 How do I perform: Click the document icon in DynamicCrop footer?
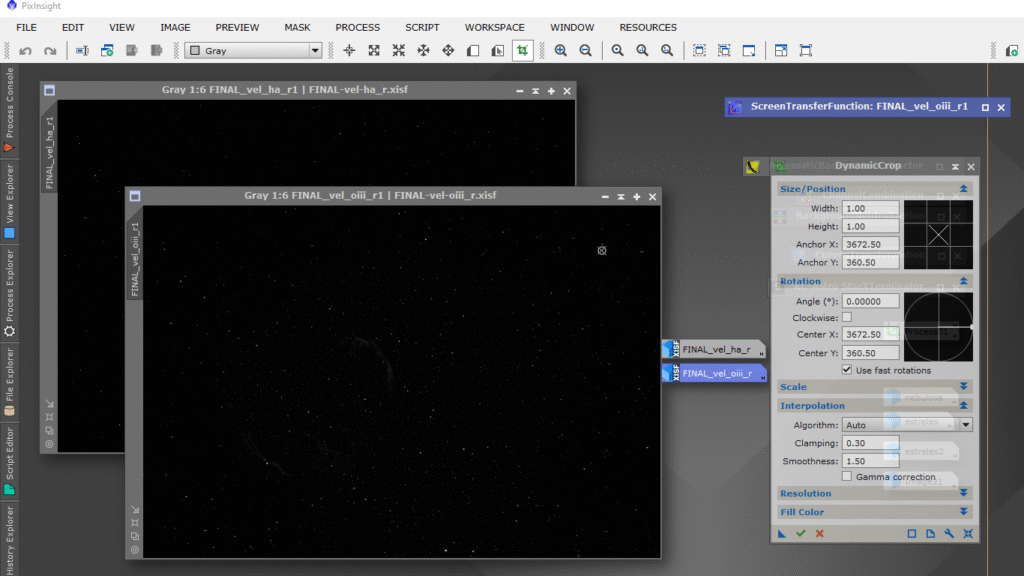[931, 534]
